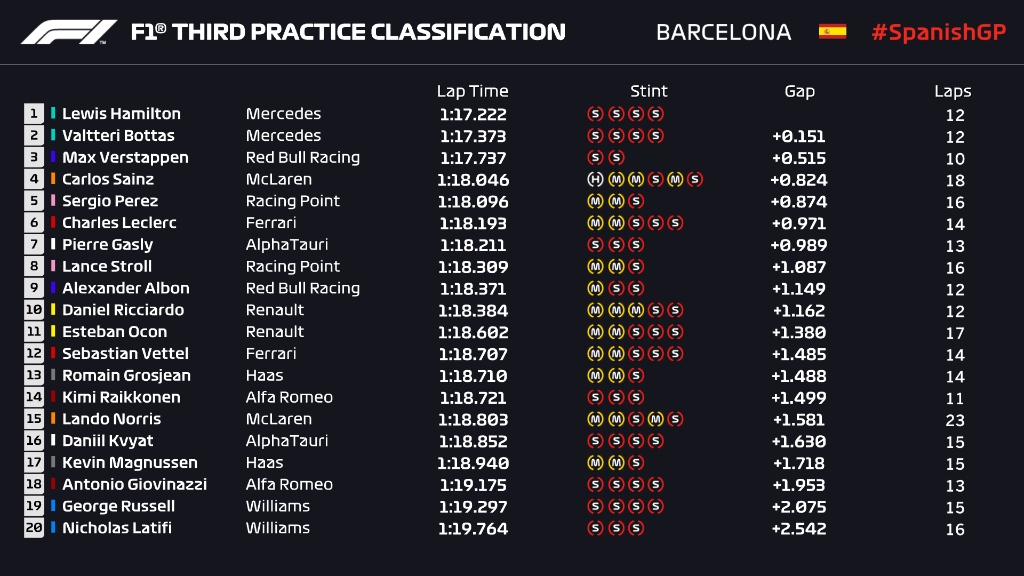
Task: Select first medium tyre in Perez's stint
Action: 595,201
